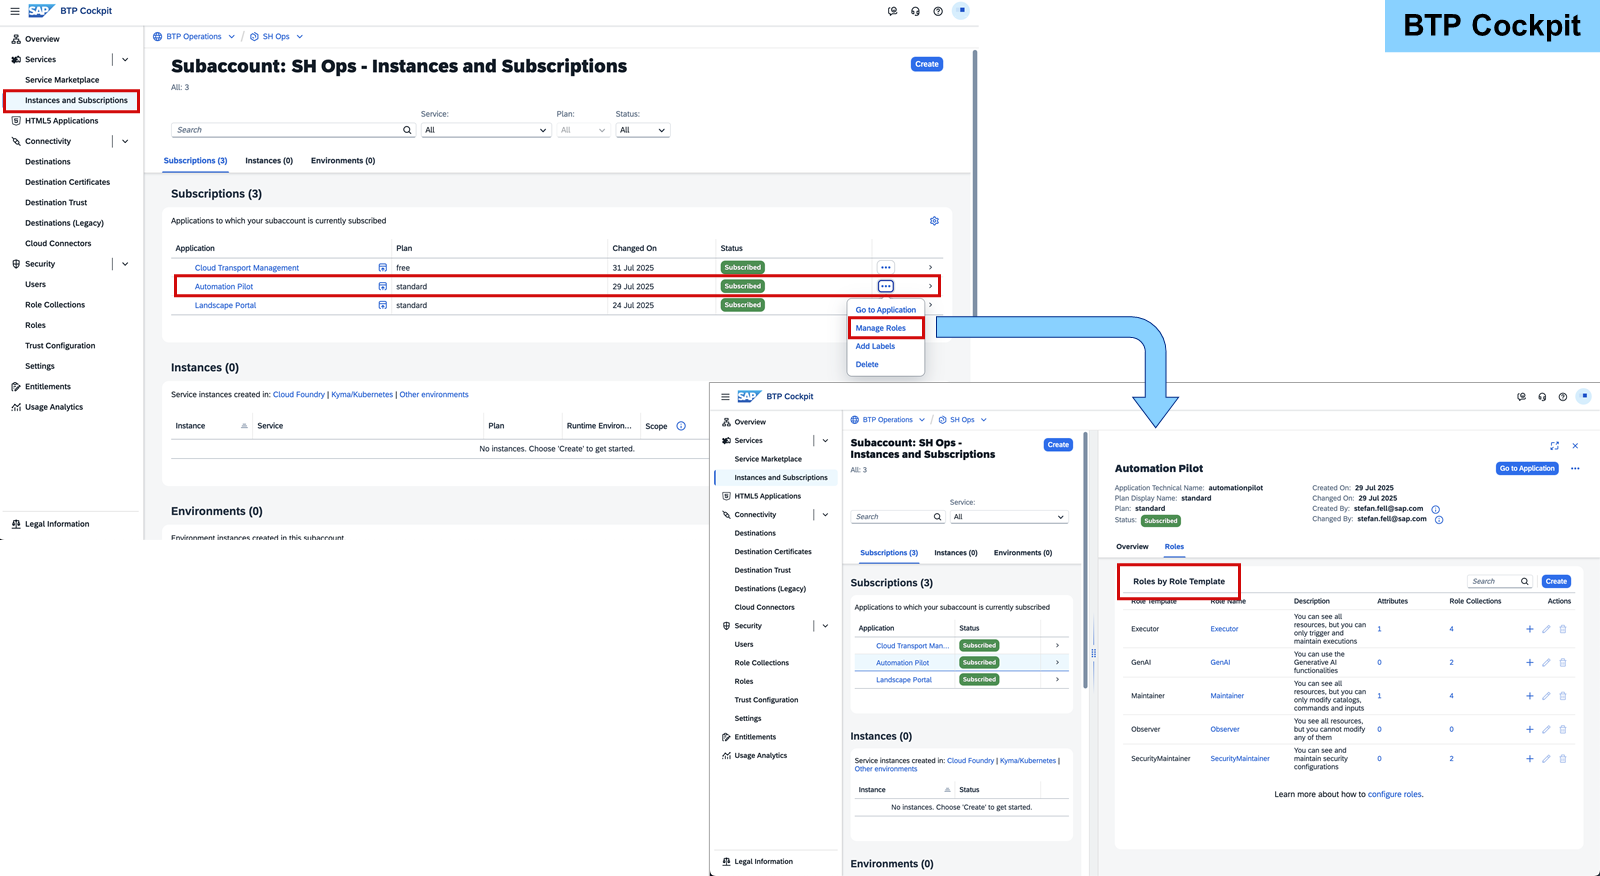Collapse the Security section in background window sidebar
Screen dimensions: 1600x876
125,264
